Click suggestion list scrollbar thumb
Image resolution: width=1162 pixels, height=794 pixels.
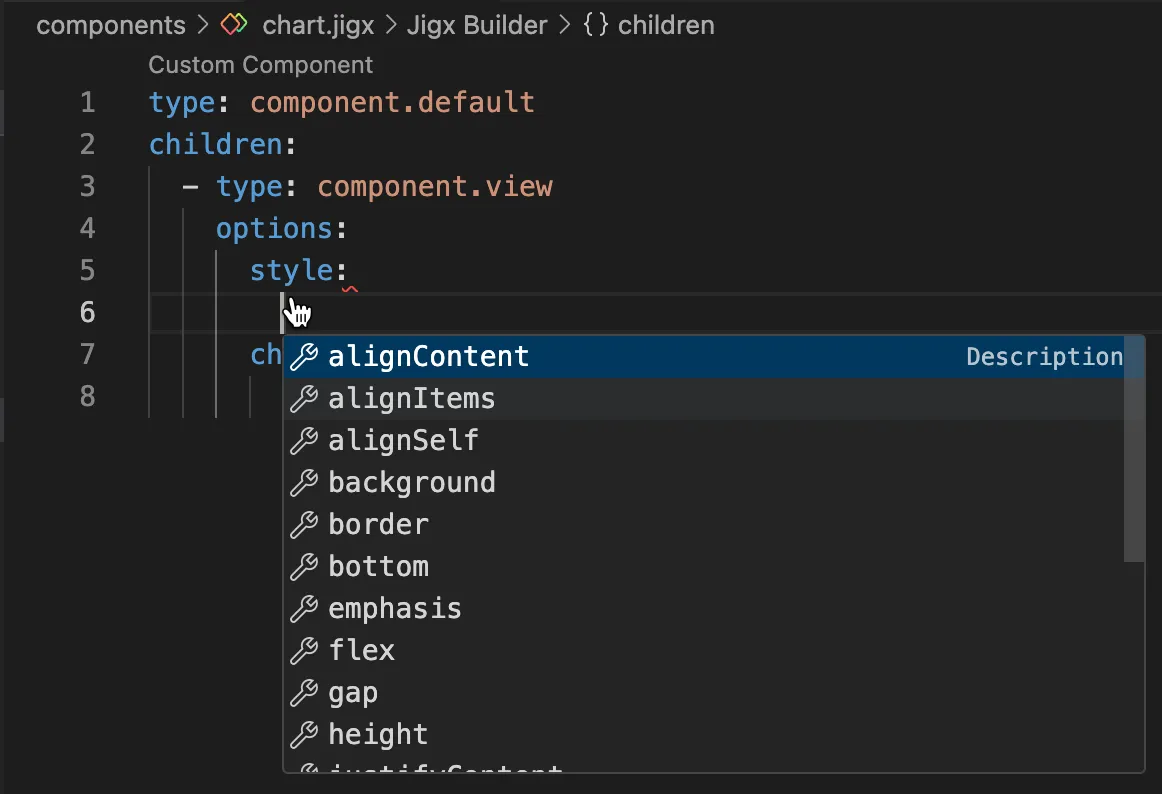pos(1134,449)
